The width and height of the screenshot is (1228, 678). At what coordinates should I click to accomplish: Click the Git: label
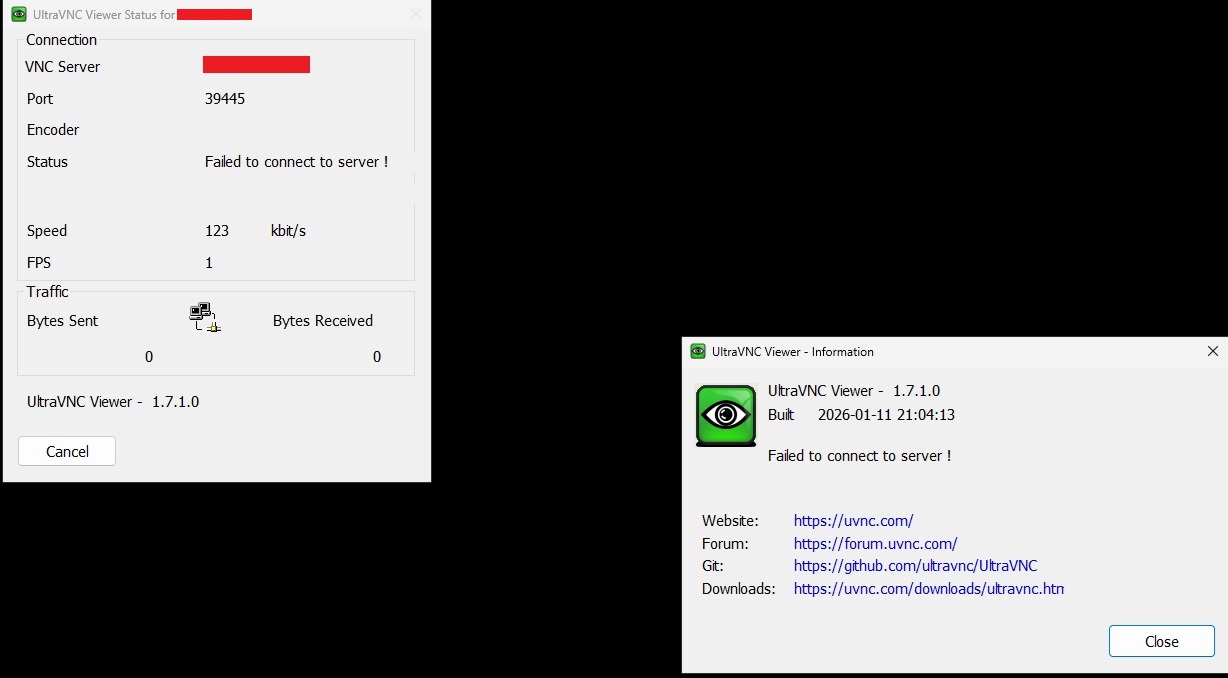(x=712, y=566)
